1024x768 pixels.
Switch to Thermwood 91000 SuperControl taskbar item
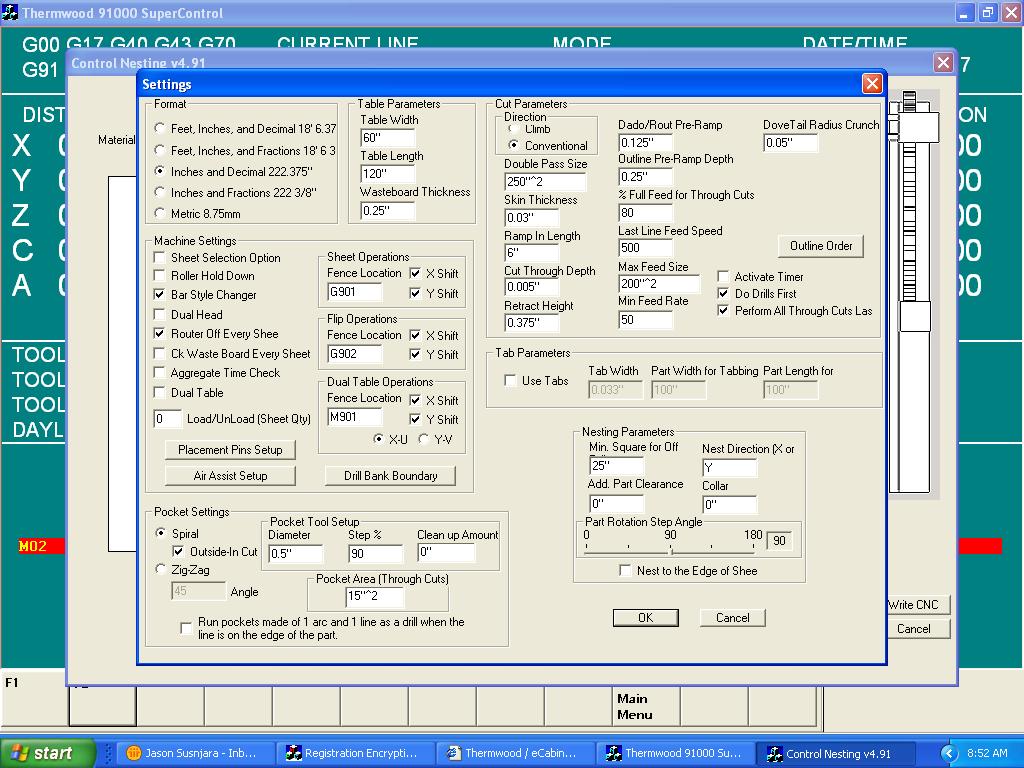pos(673,753)
